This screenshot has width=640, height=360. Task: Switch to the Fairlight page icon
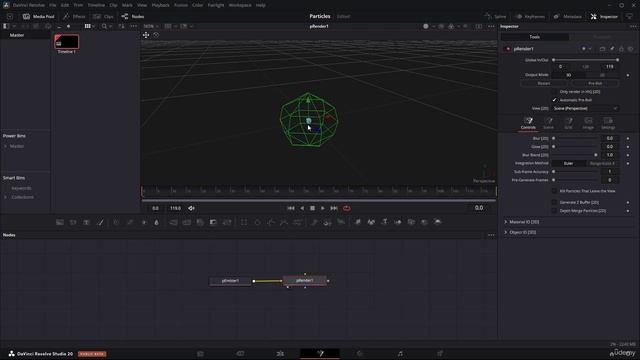pyautogui.click(x=400, y=353)
